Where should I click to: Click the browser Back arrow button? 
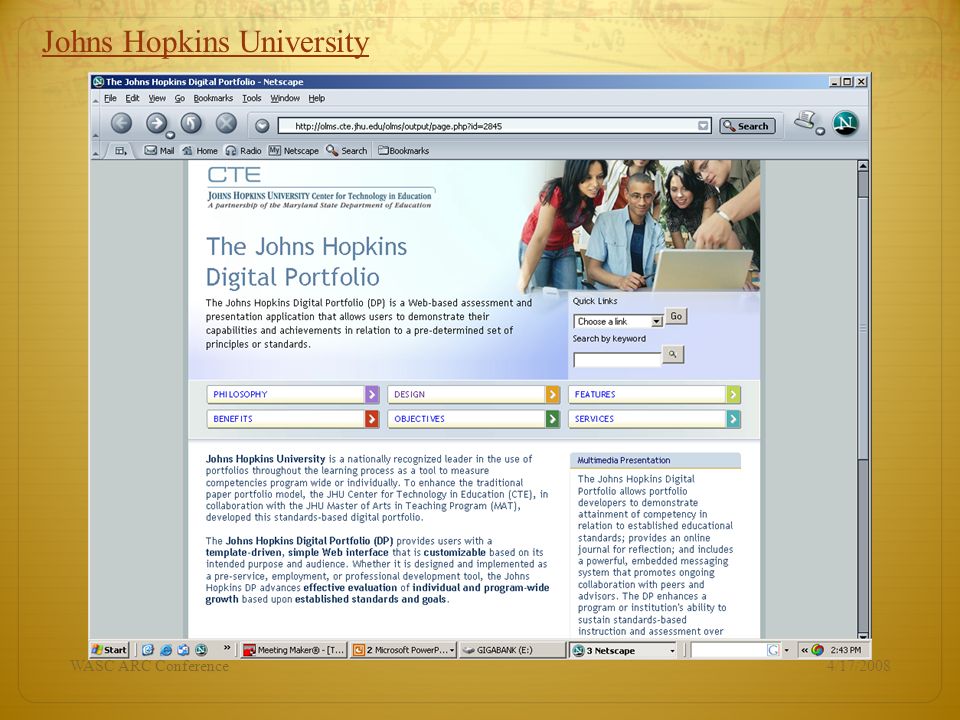pyautogui.click(x=121, y=124)
